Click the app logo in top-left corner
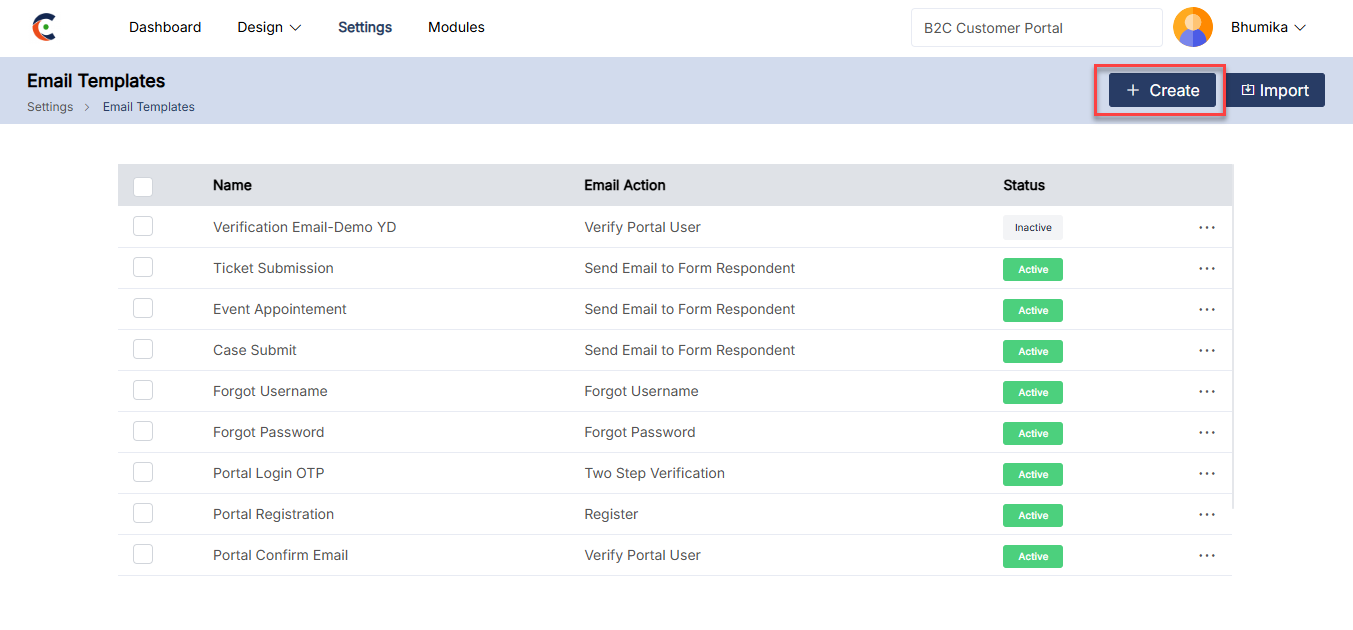 (x=44, y=27)
